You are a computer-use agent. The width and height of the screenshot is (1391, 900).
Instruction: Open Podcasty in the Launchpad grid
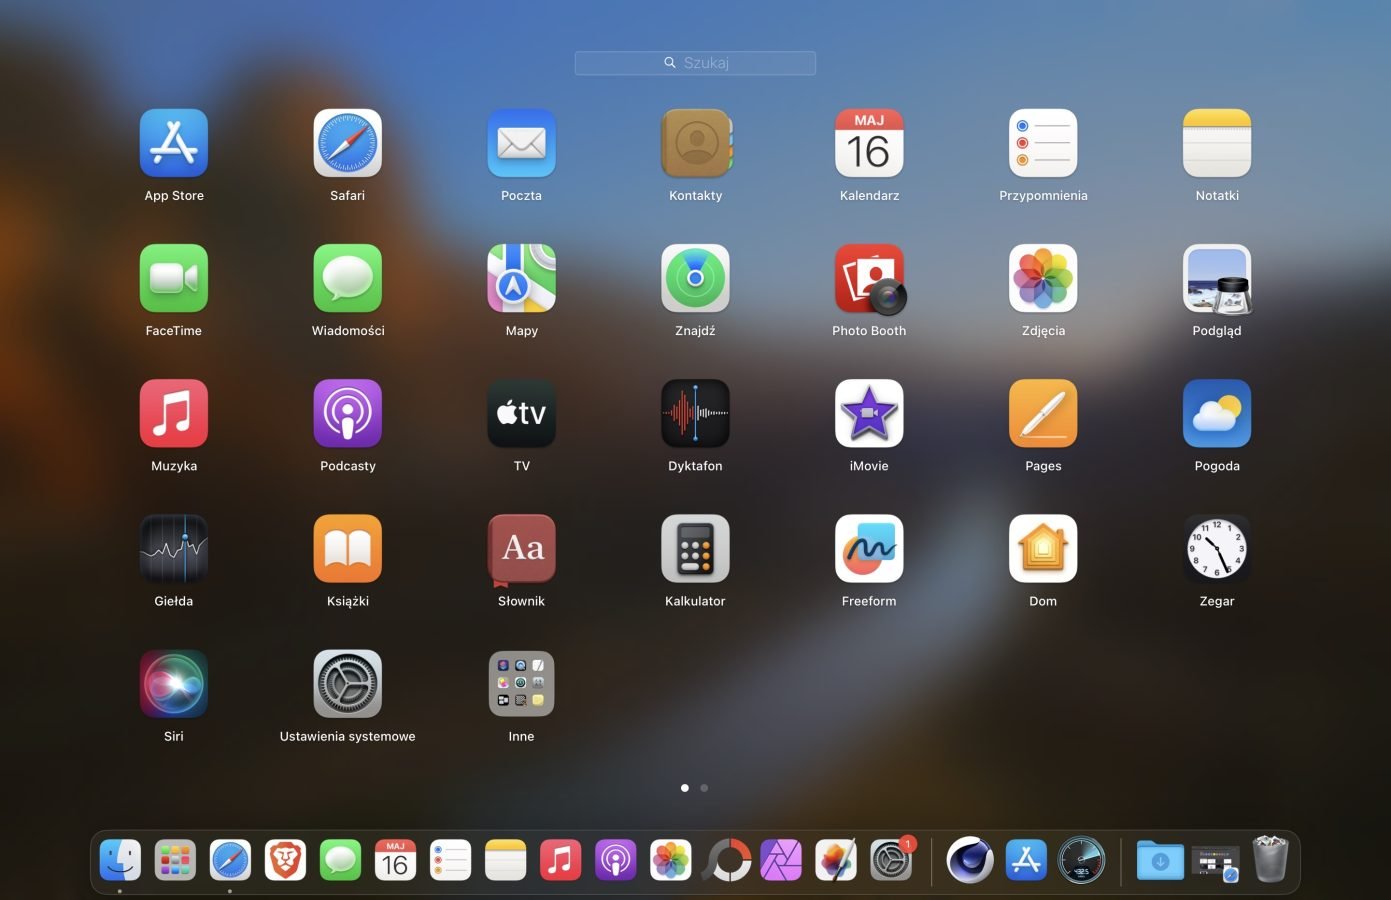[348, 413]
